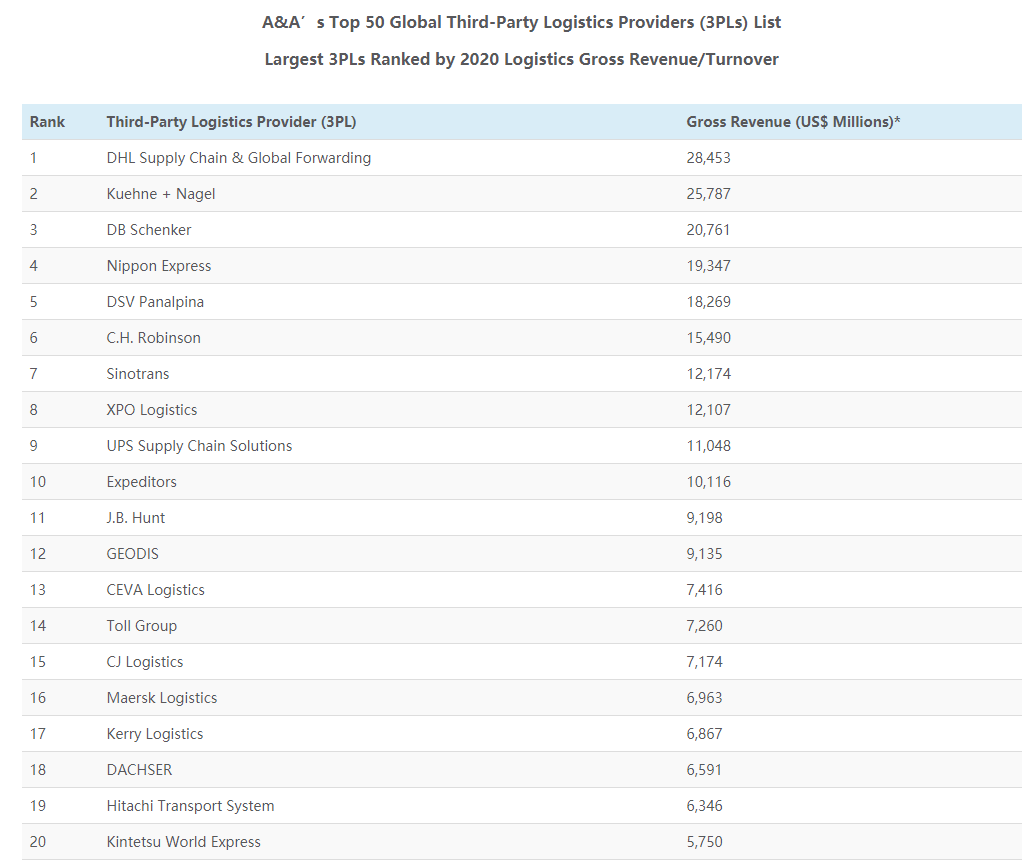Click the Third-Party Logistics Provider column header
Screen dimensions: 1029x867
pos(231,122)
